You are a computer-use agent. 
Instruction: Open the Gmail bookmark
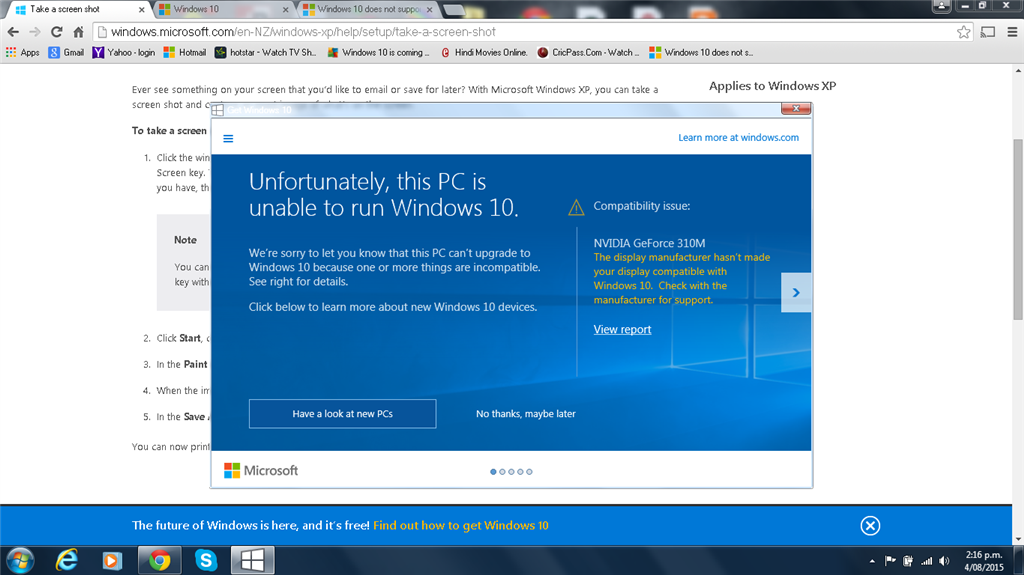point(67,52)
